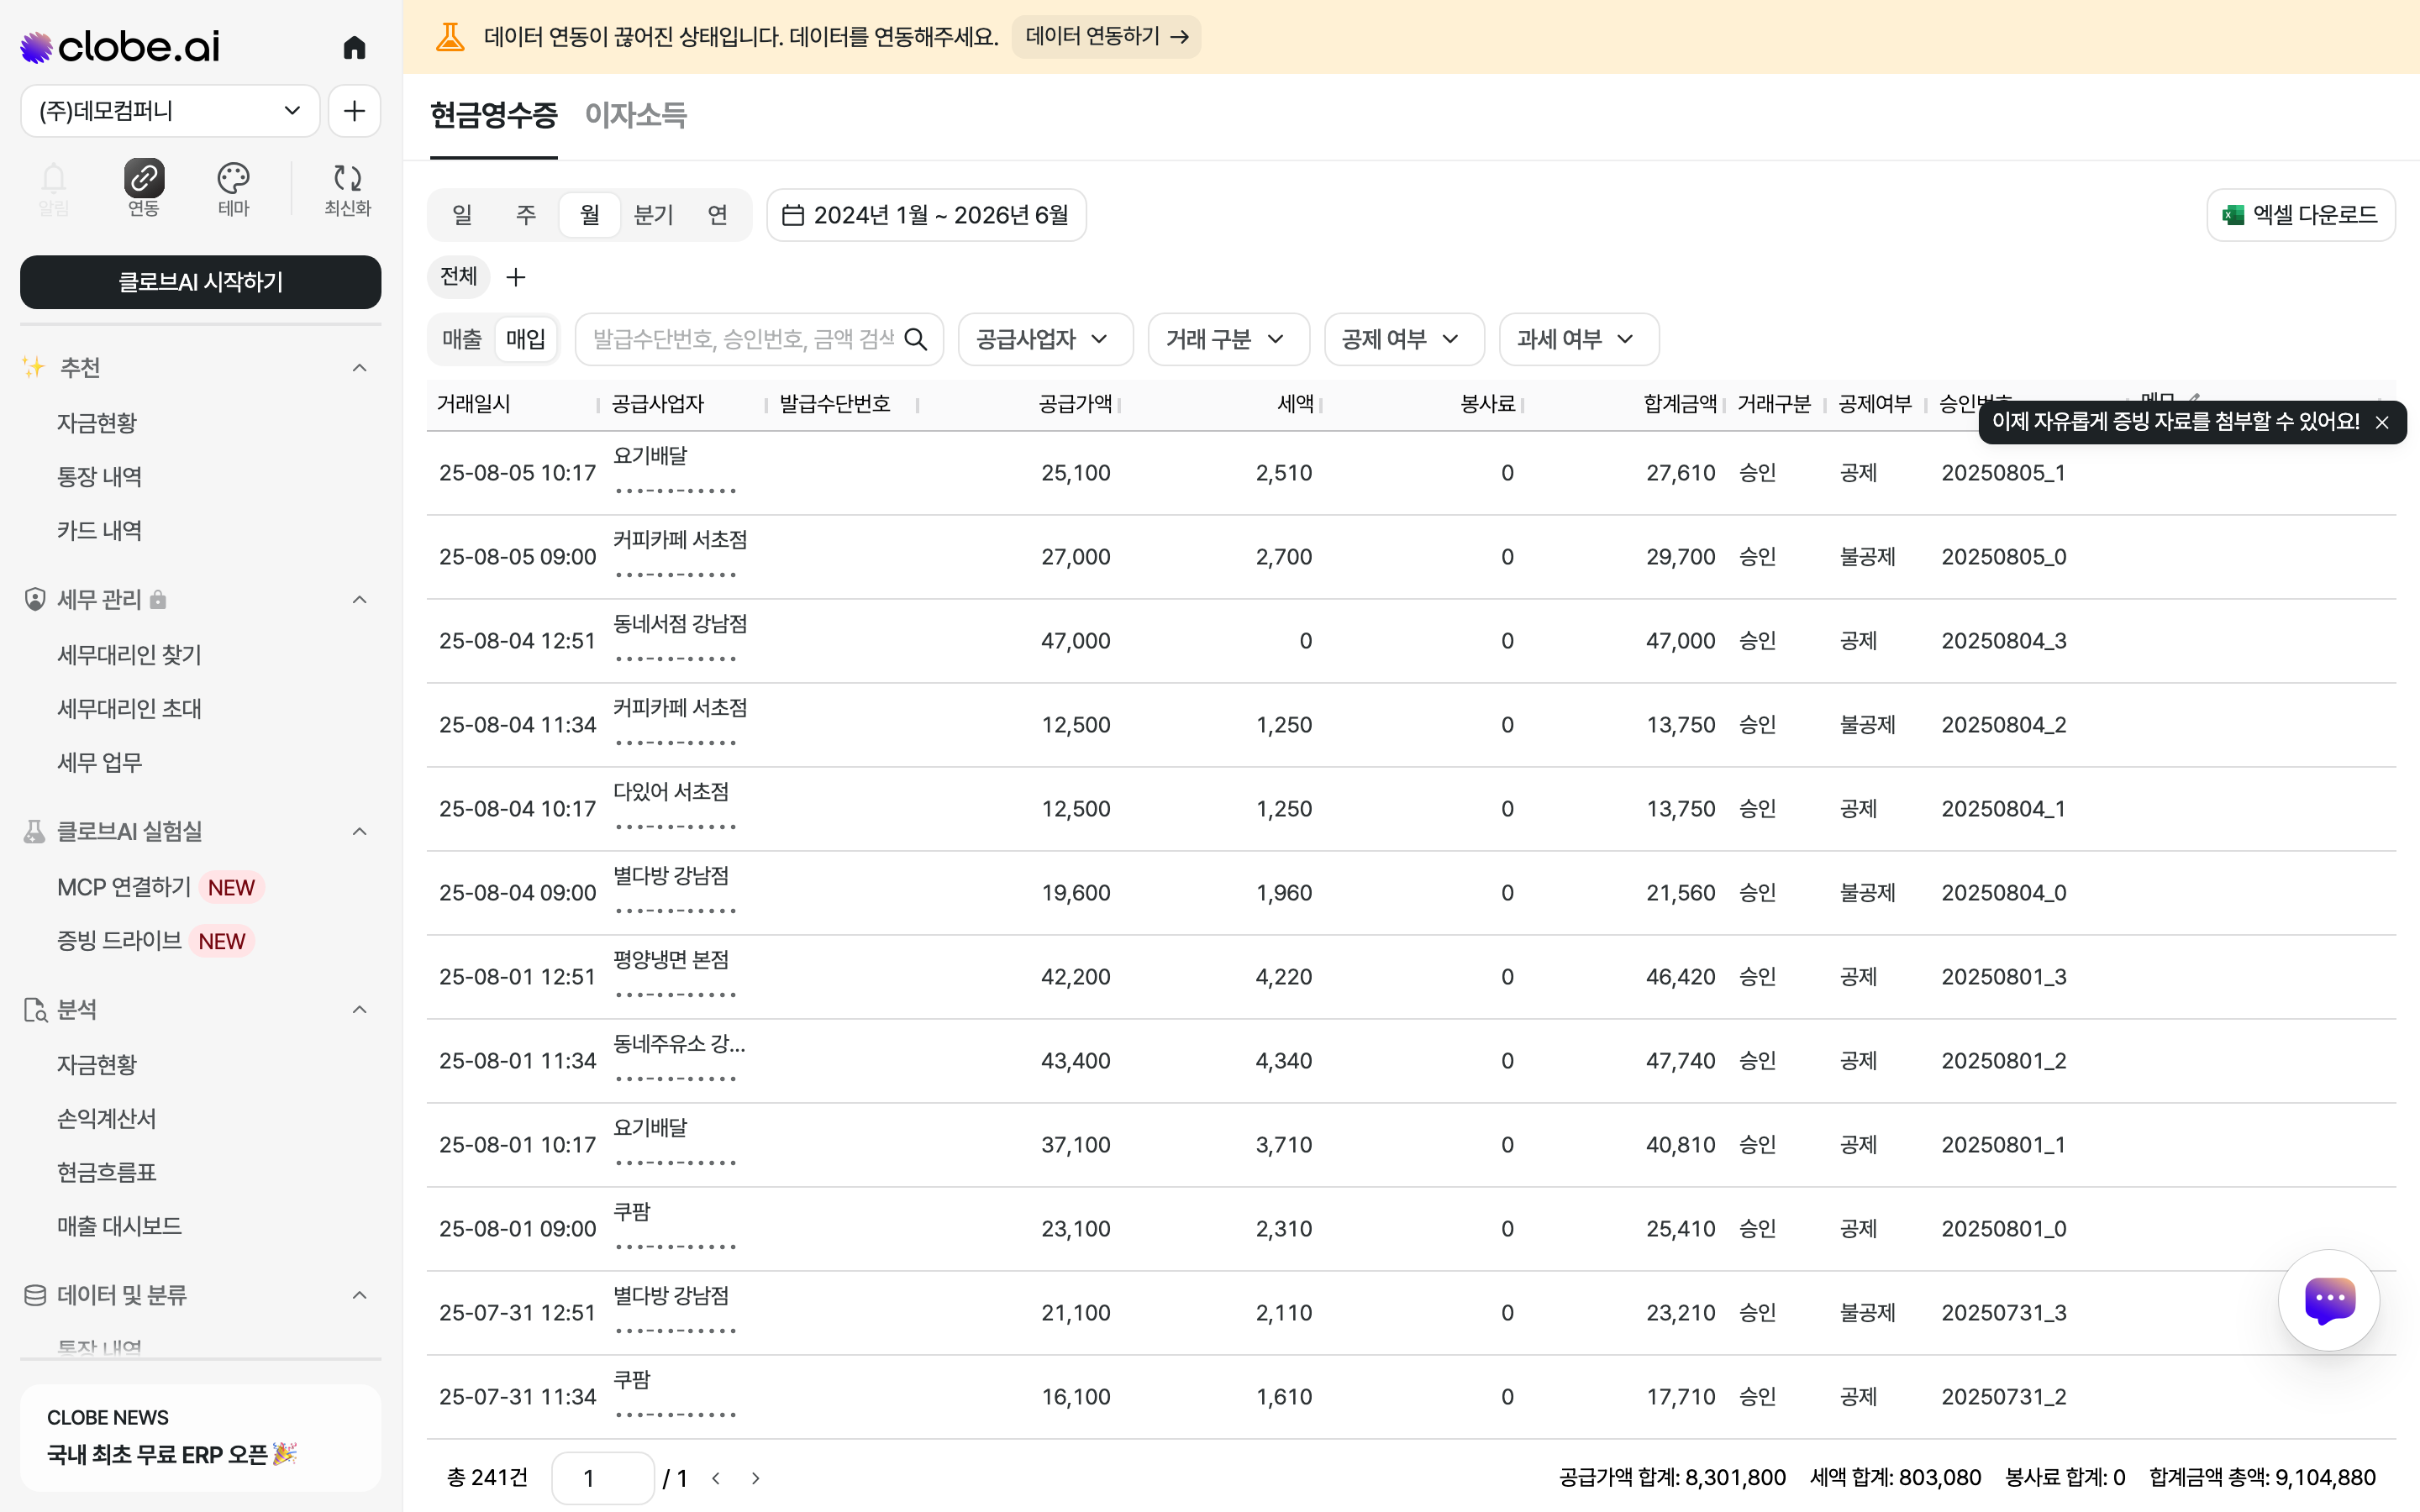This screenshot has height=1512, width=2420.
Task: Open 손익계산서 menu item
Action: tap(106, 1119)
